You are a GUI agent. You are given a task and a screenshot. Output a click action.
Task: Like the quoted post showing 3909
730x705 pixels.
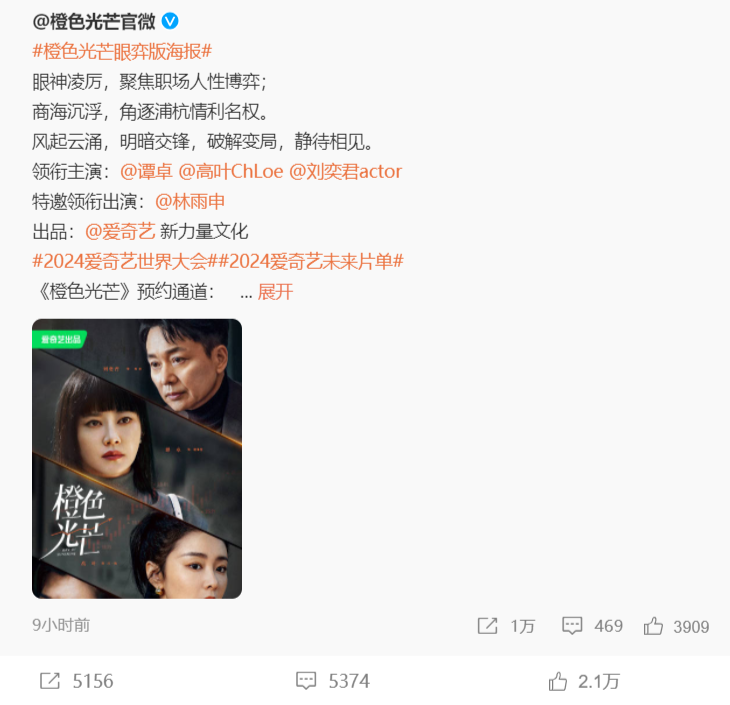pyautogui.click(x=653, y=626)
